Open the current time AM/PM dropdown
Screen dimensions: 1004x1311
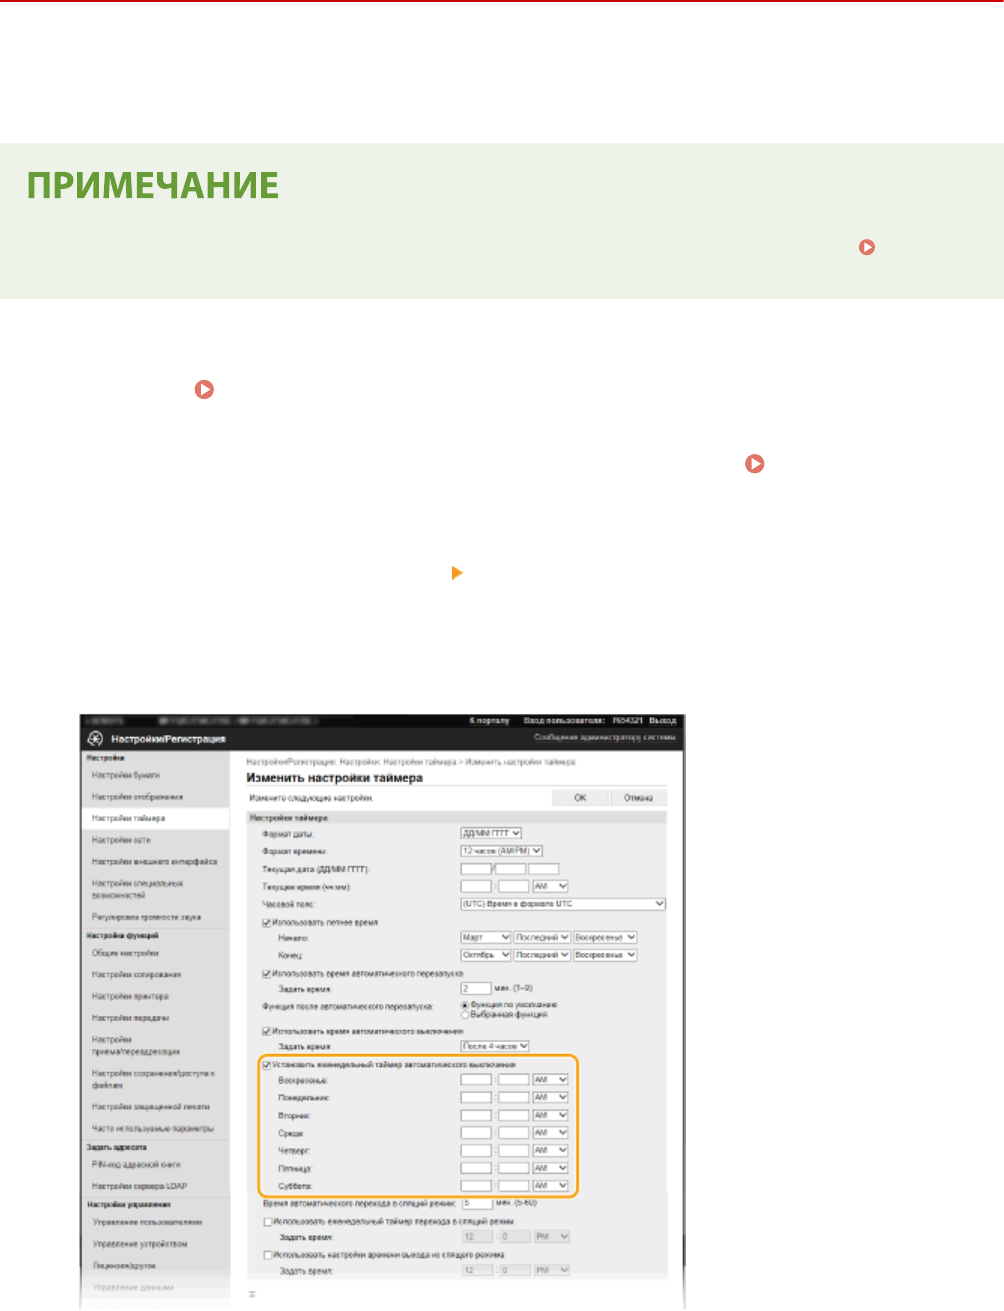(550, 886)
